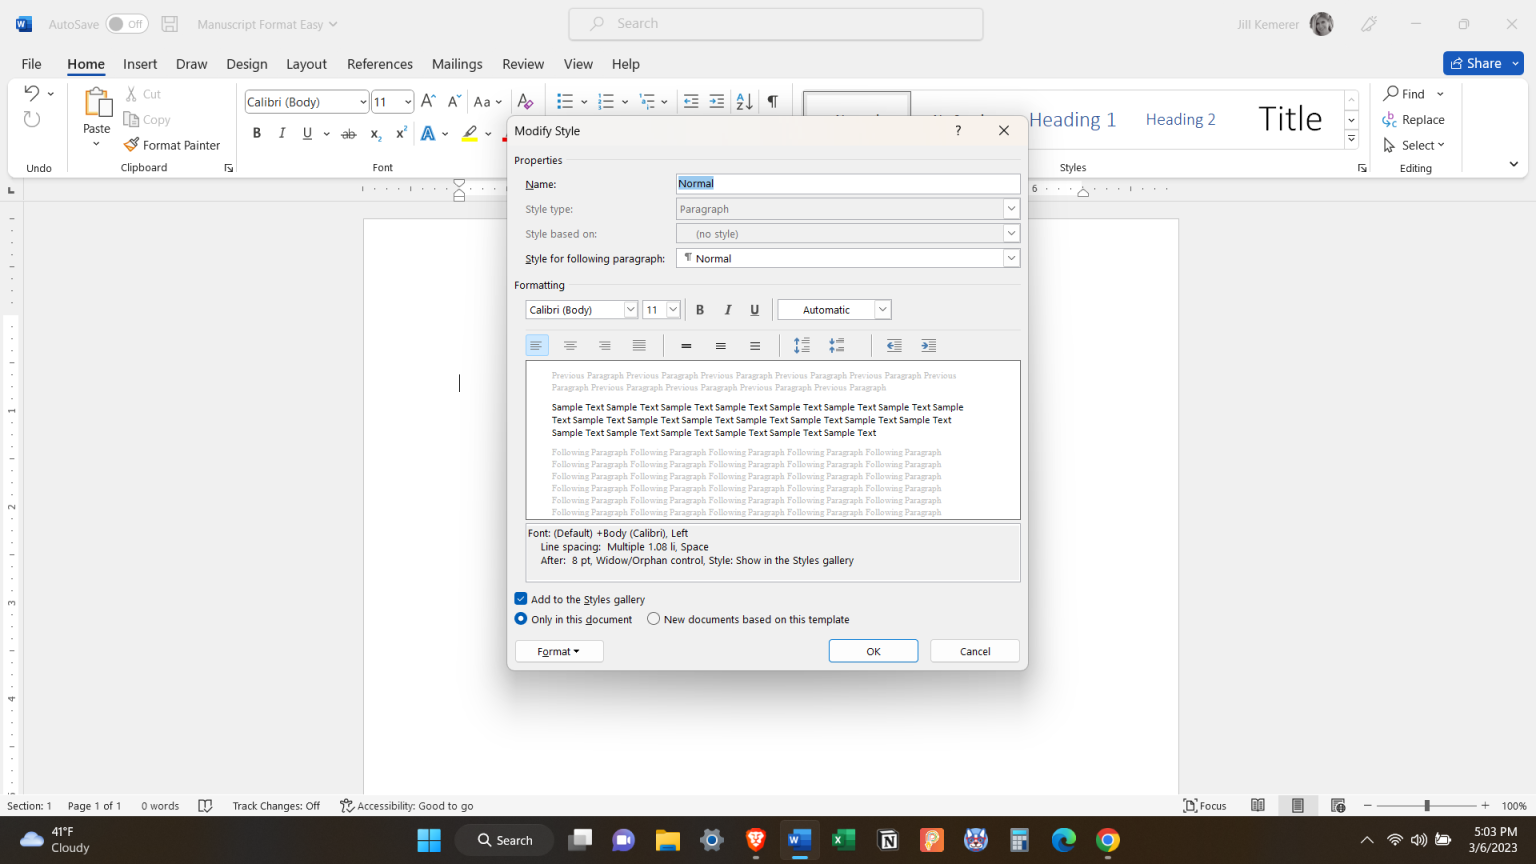The width and height of the screenshot is (1536, 864).
Task: Decrease paragraph spacing in dialog
Action: point(837,345)
